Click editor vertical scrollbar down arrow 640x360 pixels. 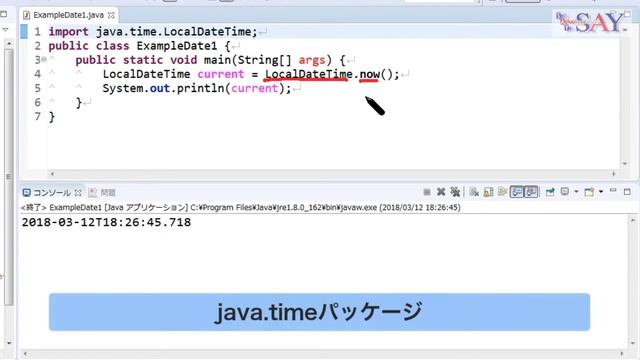pyautogui.click(x=624, y=164)
